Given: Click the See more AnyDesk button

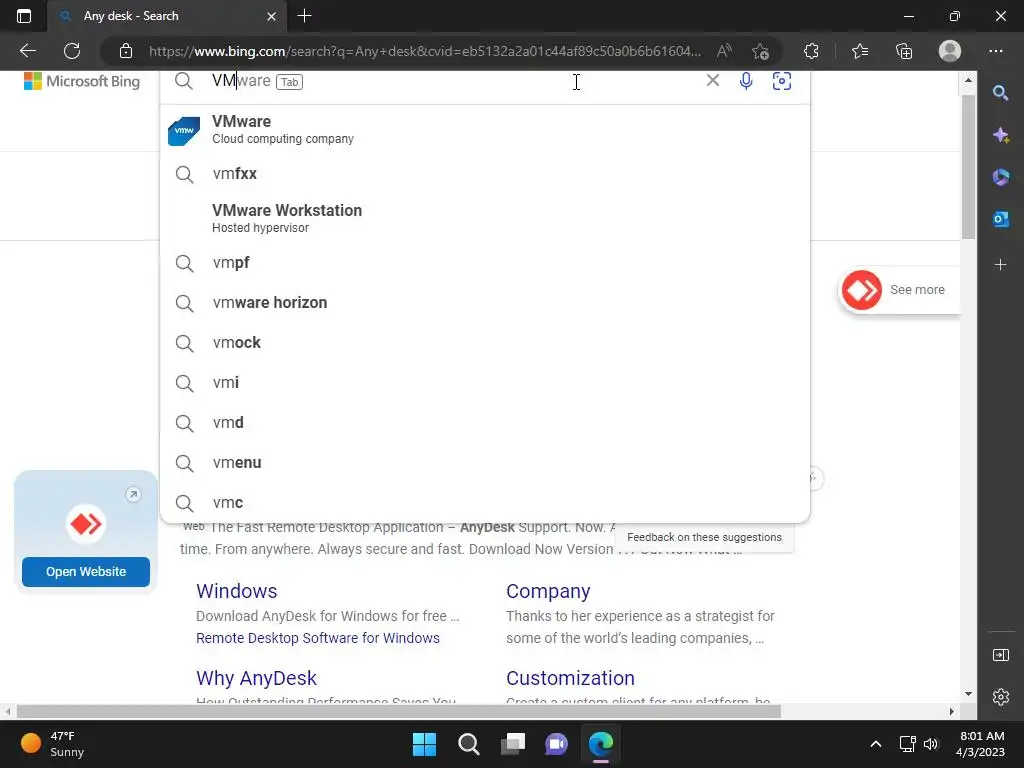Looking at the screenshot, I should point(899,289).
